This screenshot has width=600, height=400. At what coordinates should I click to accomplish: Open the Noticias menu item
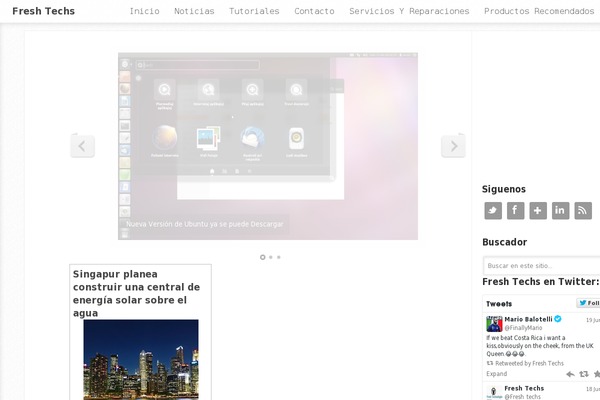point(194,11)
